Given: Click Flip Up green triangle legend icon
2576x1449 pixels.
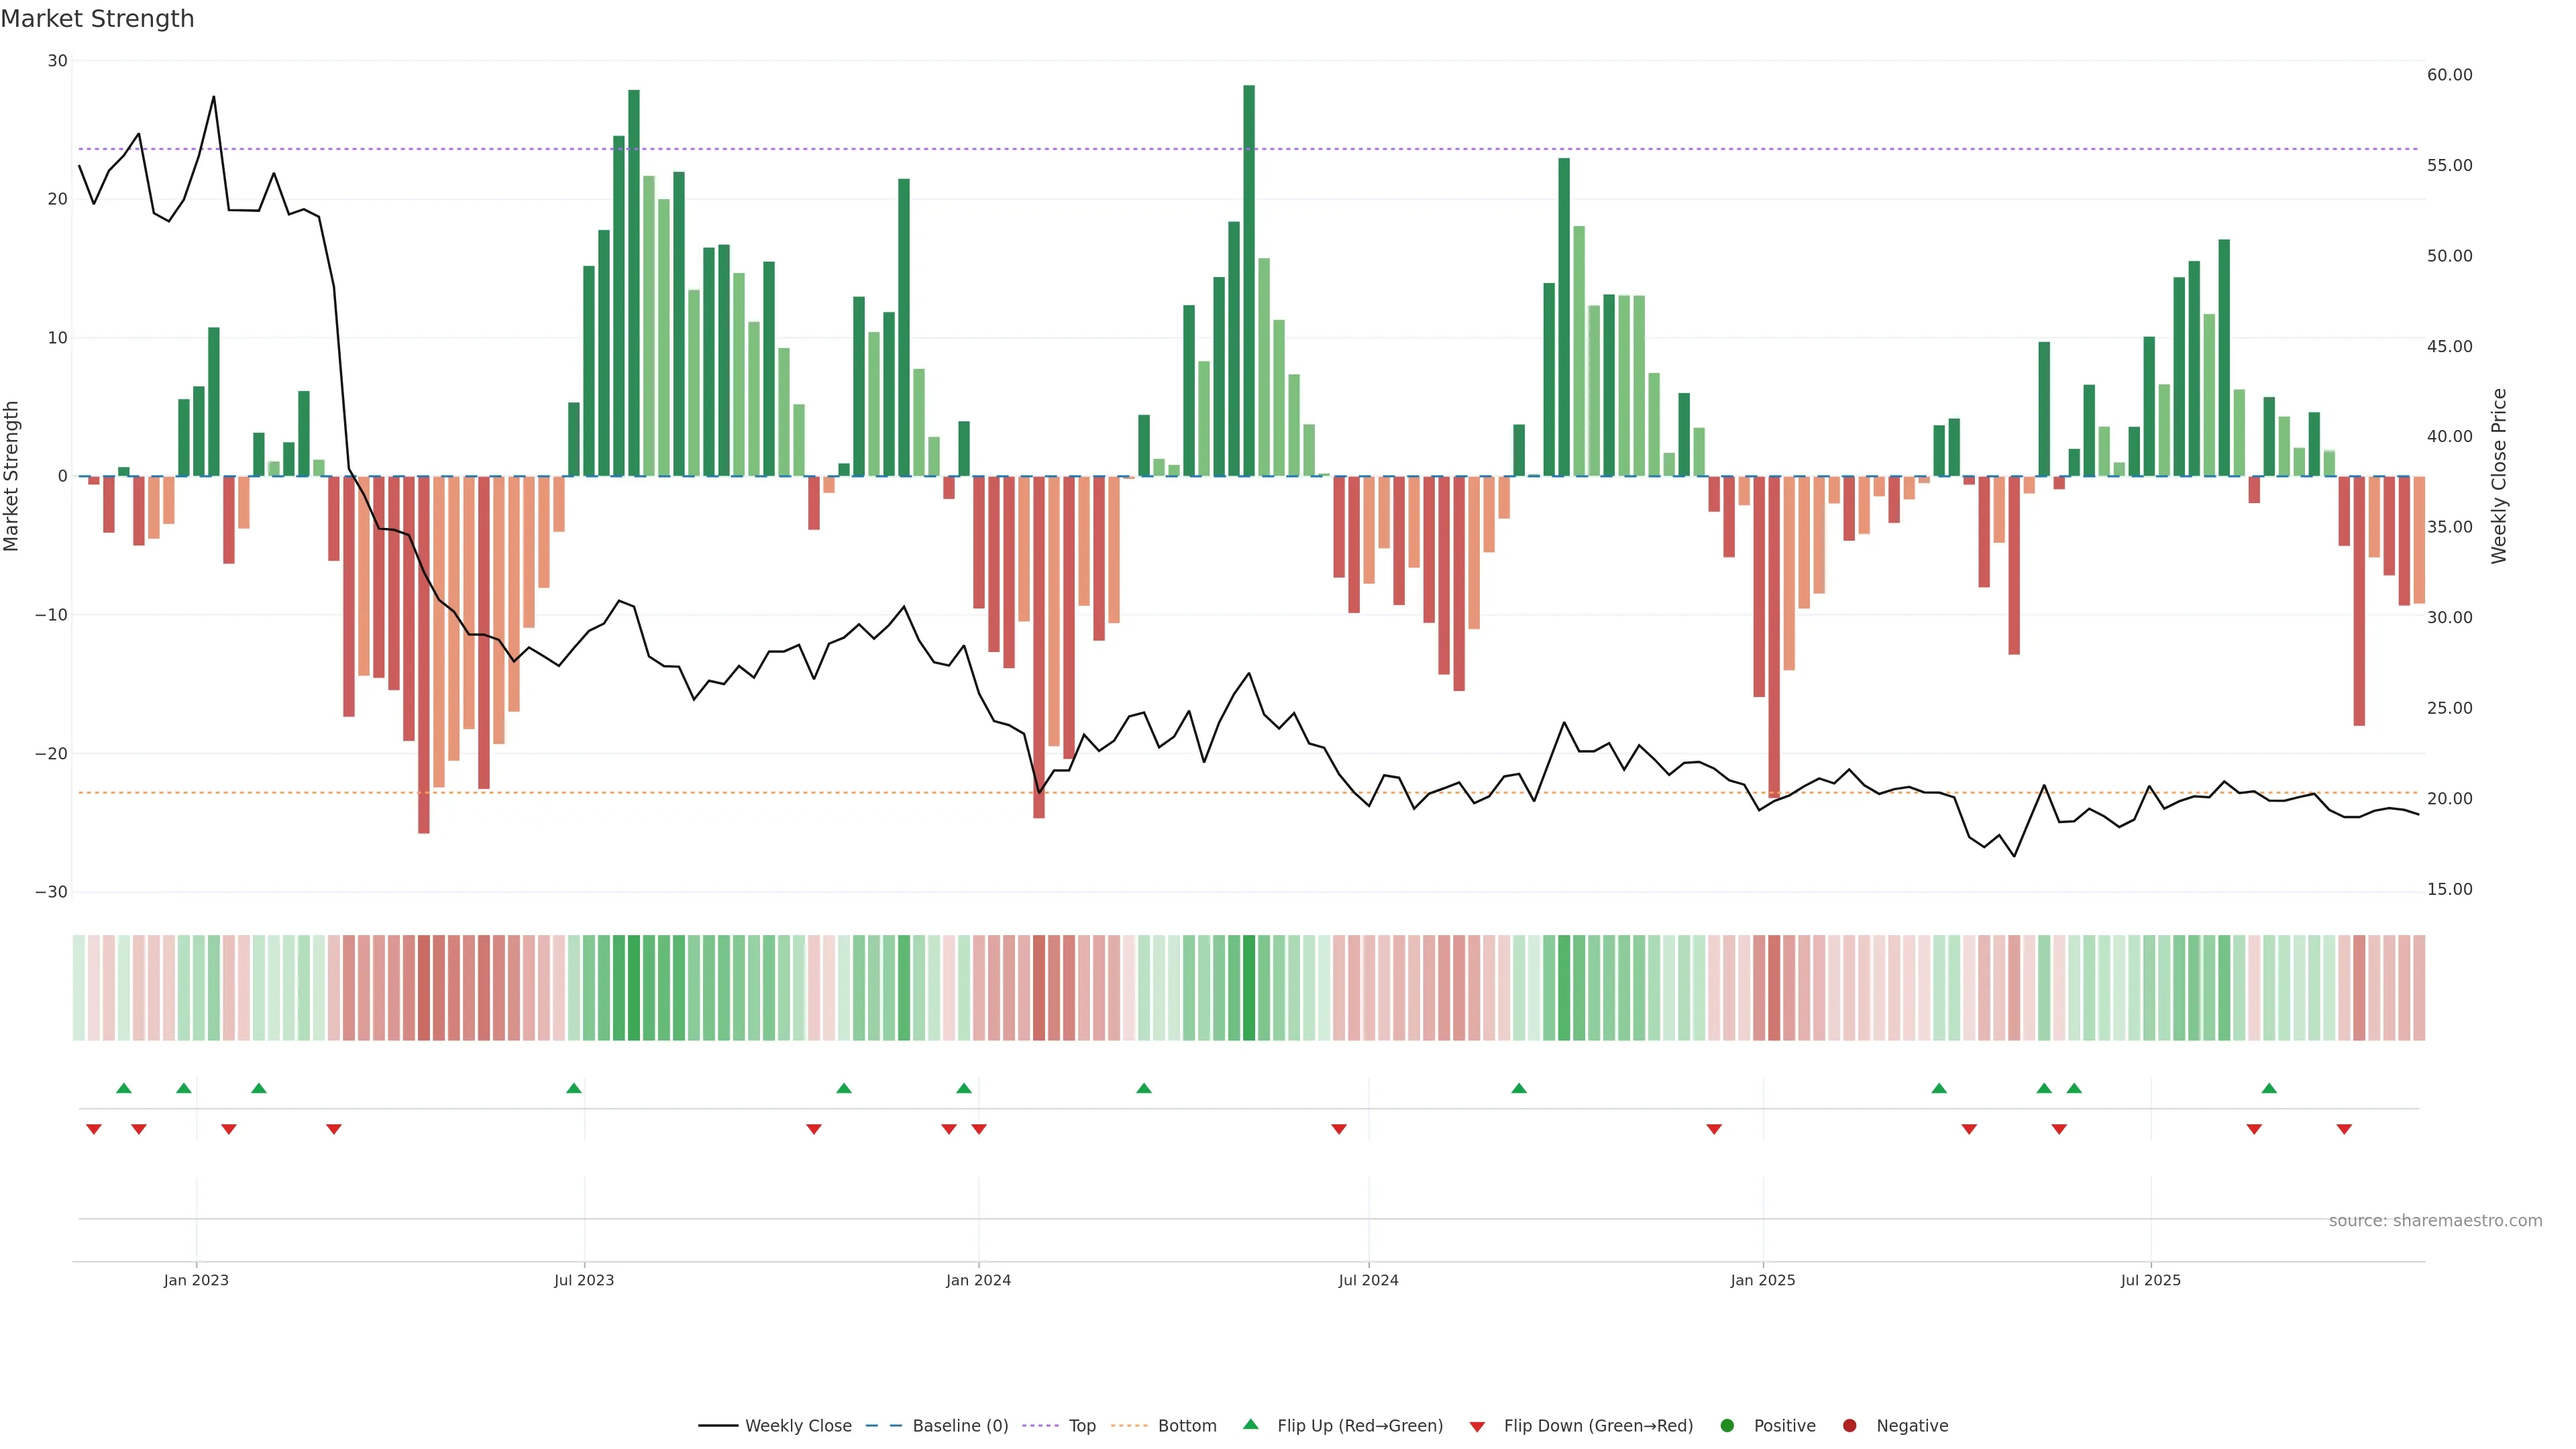Looking at the screenshot, I should [1250, 1424].
